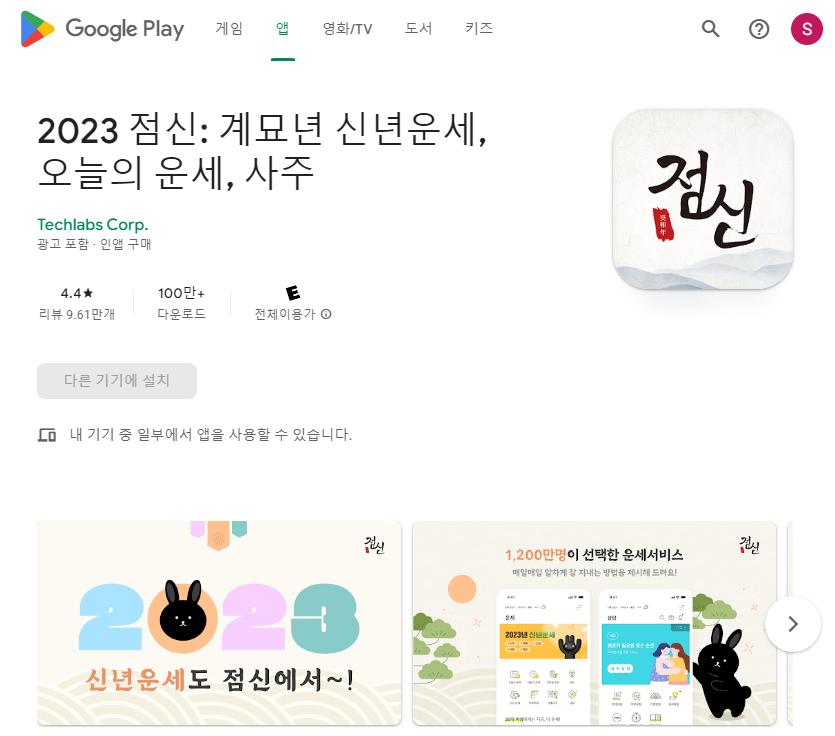The image size is (835, 736).
Task: Click the E content rating icon
Action: click(293, 292)
